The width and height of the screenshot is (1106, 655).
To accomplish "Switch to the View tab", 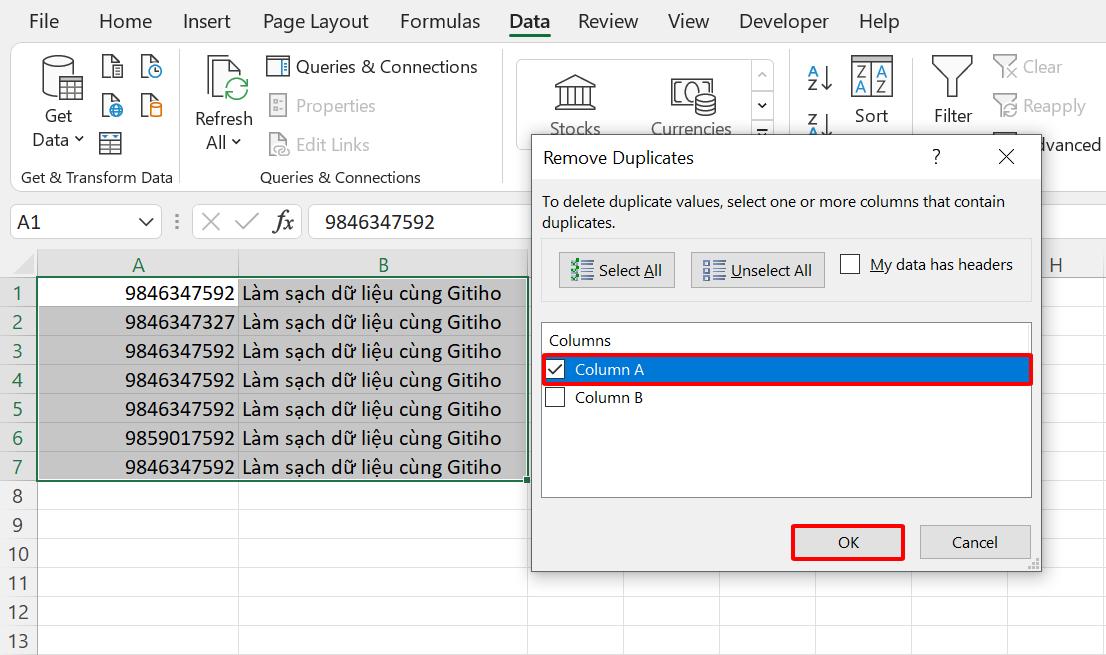I will tap(688, 21).
